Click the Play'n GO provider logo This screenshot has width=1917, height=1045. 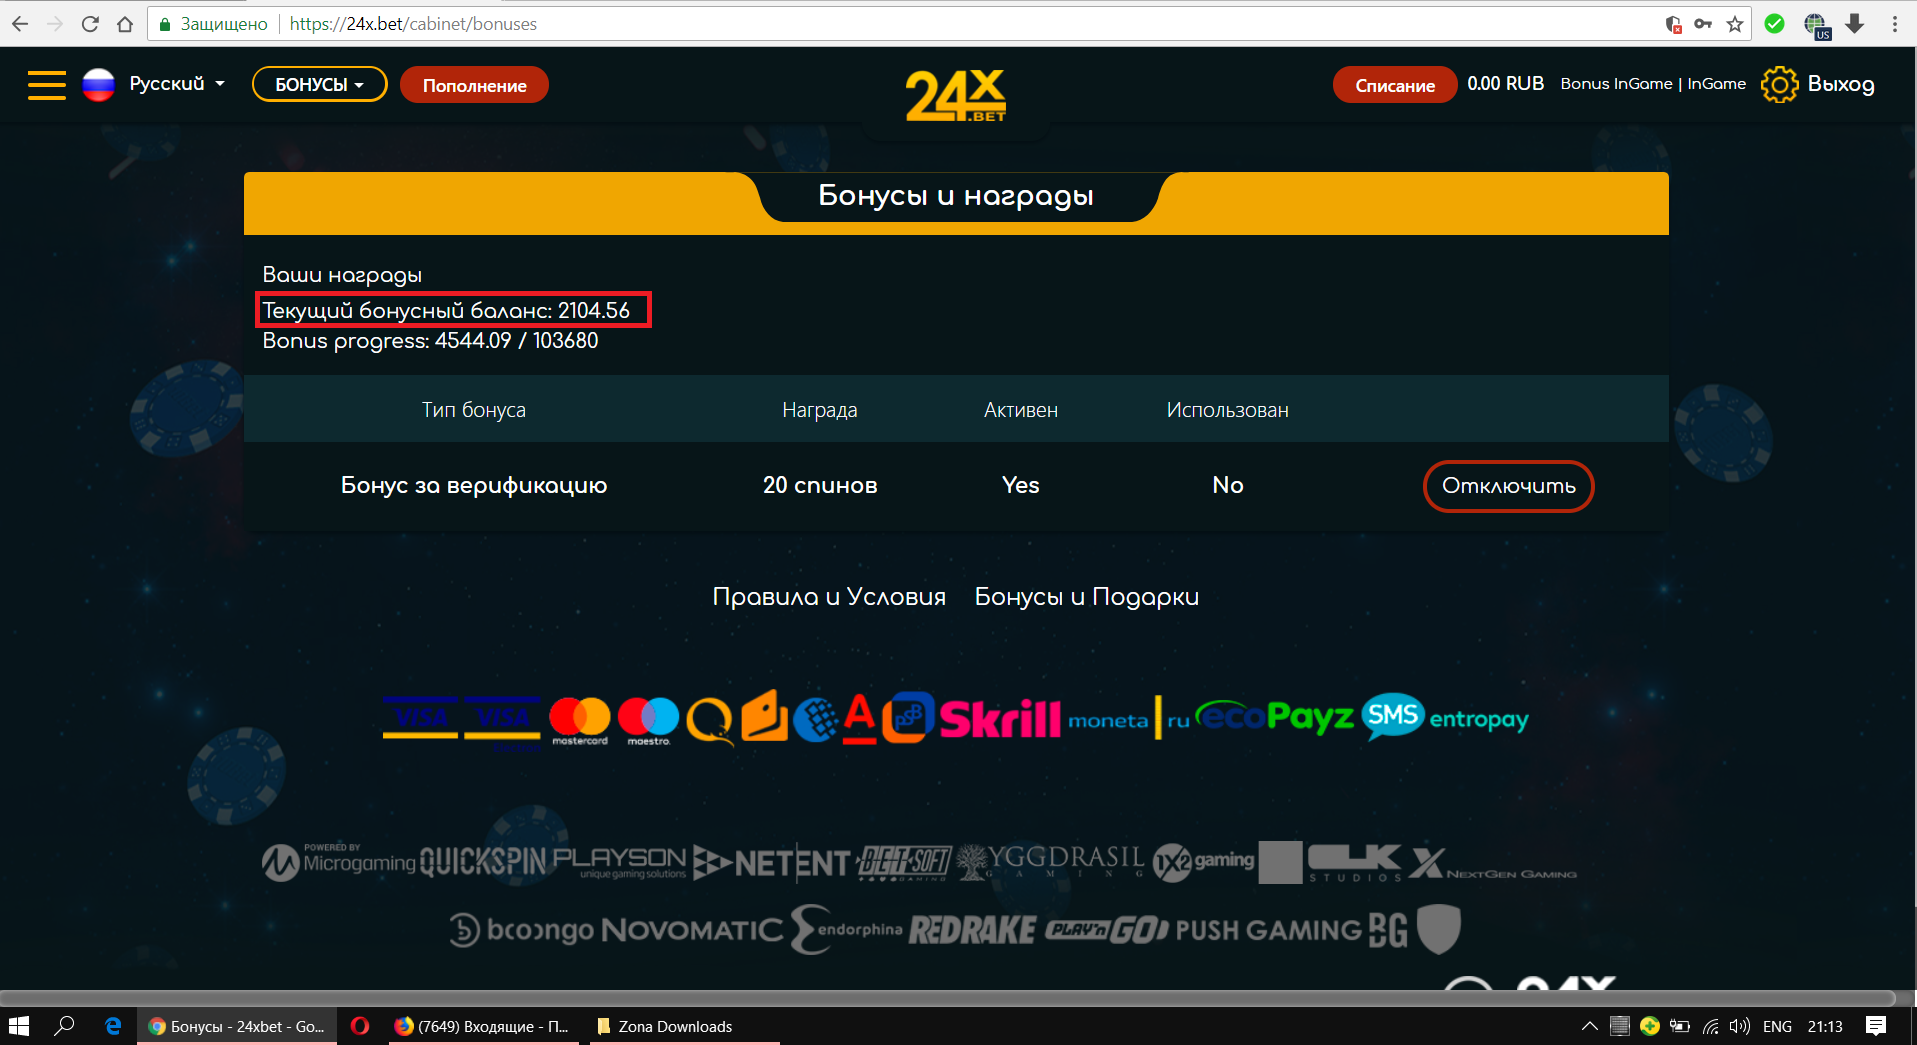(x=1107, y=931)
